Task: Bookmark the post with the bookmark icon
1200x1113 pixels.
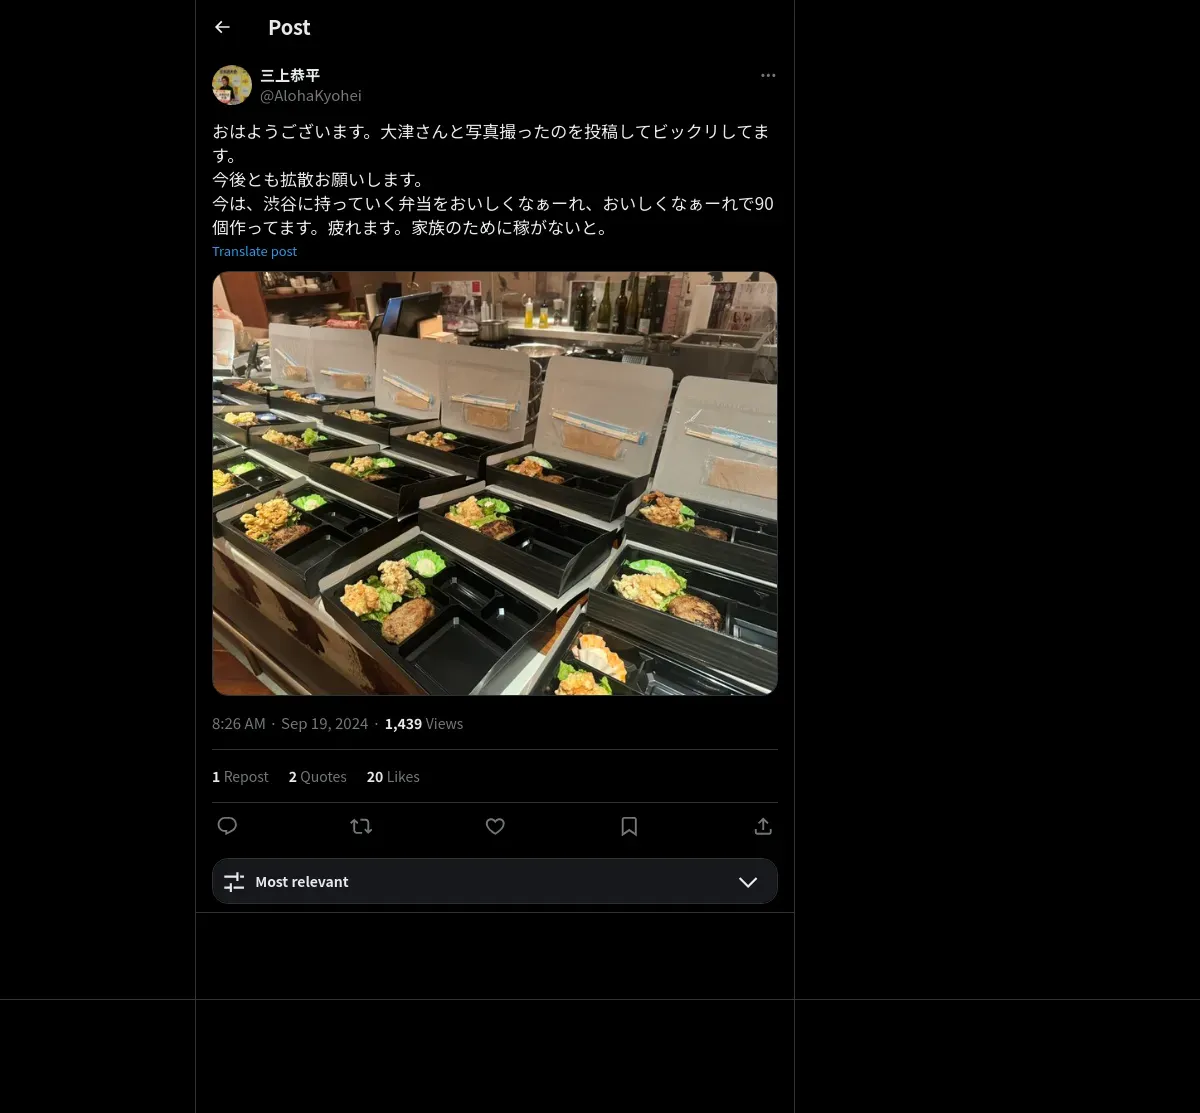Action: 629,826
